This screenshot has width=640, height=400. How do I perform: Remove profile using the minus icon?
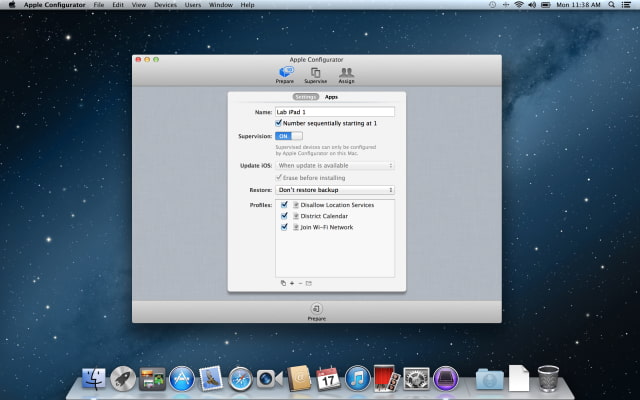pyautogui.click(x=300, y=283)
